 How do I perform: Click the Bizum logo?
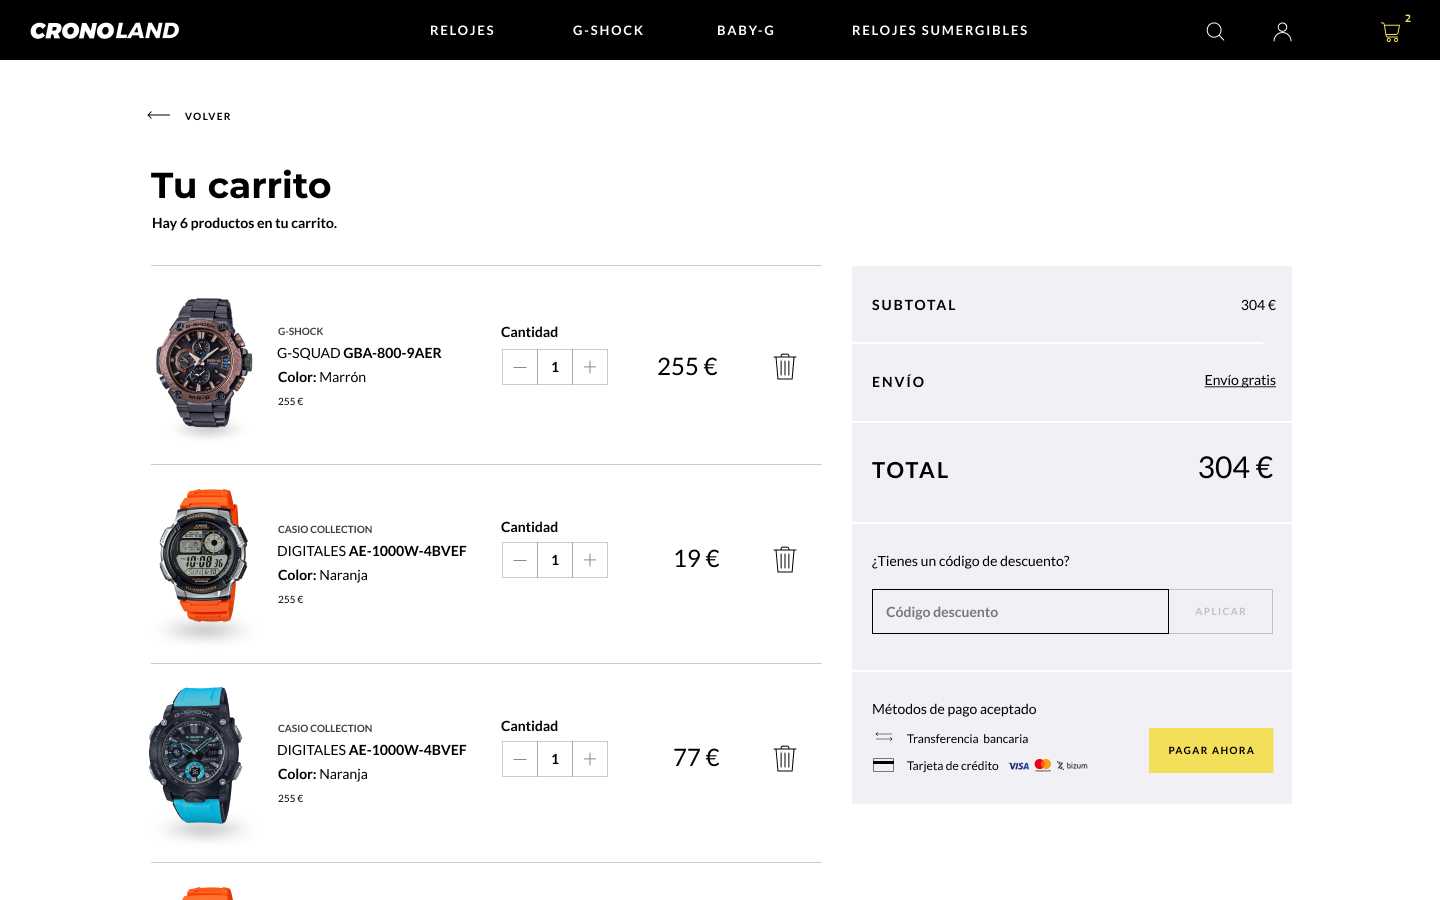pyautogui.click(x=1072, y=766)
